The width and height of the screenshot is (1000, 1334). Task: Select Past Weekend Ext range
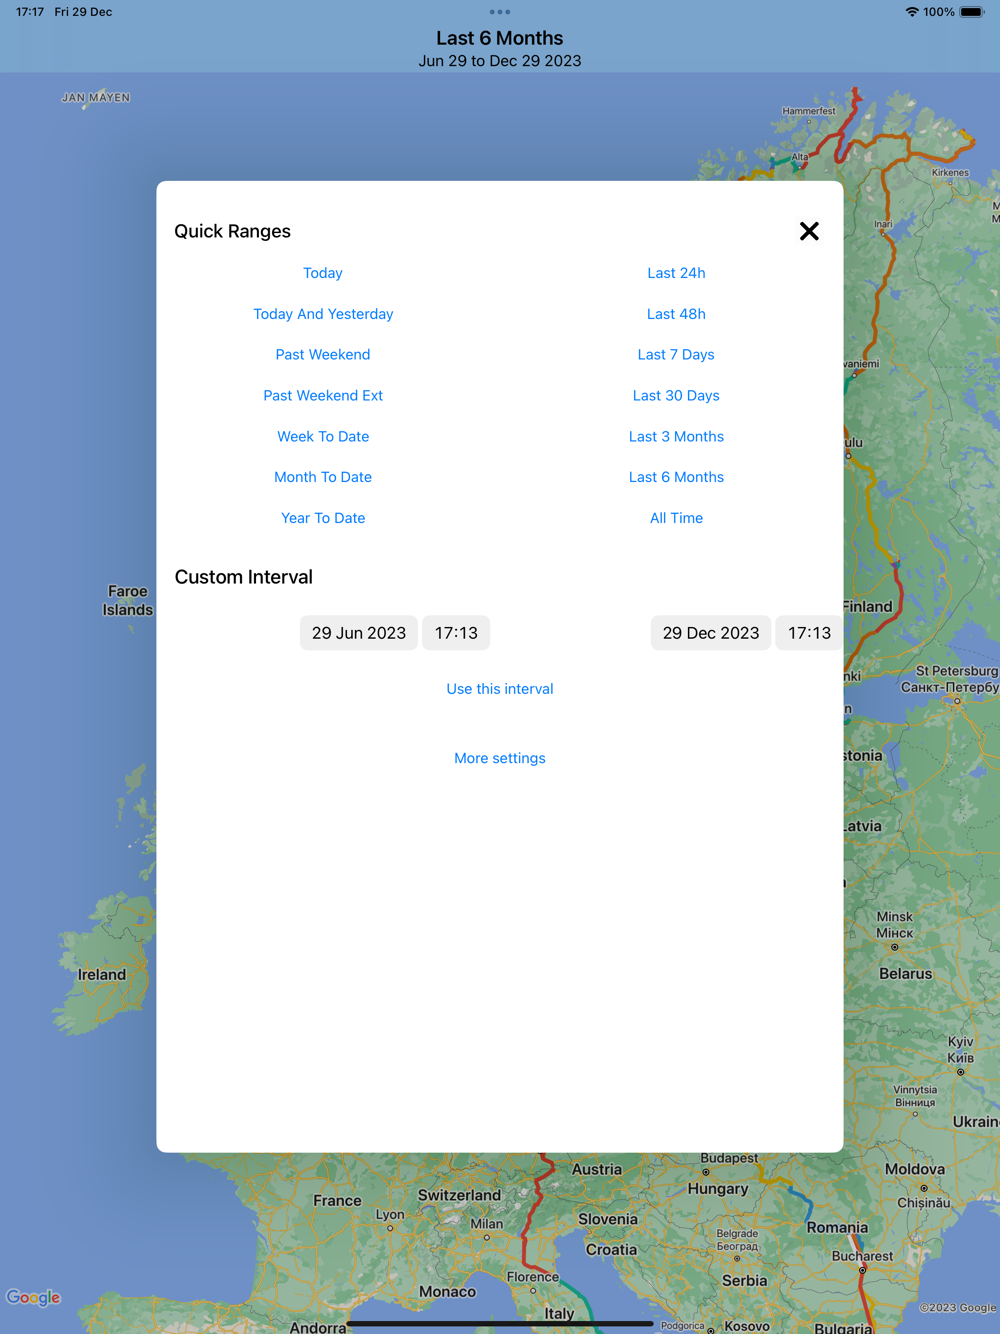pyautogui.click(x=323, y=396)
